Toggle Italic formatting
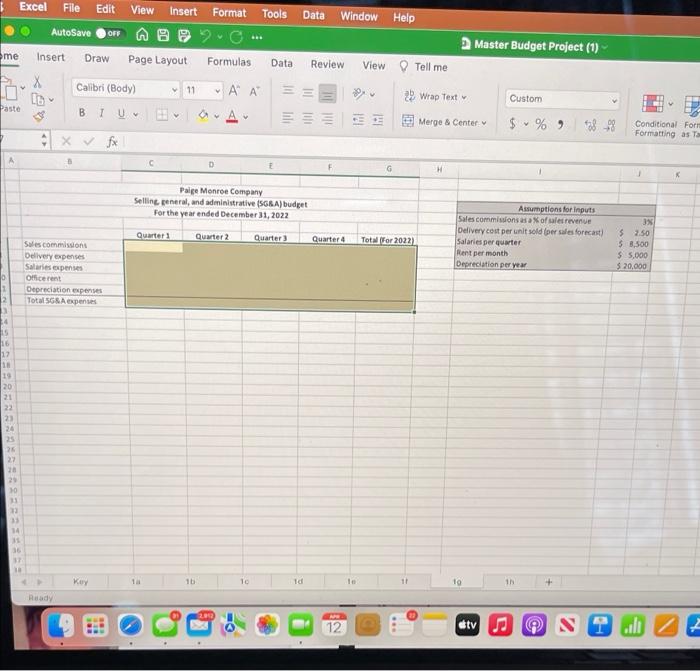The width and height of the screenshot is (700, 671). [101, 113]
